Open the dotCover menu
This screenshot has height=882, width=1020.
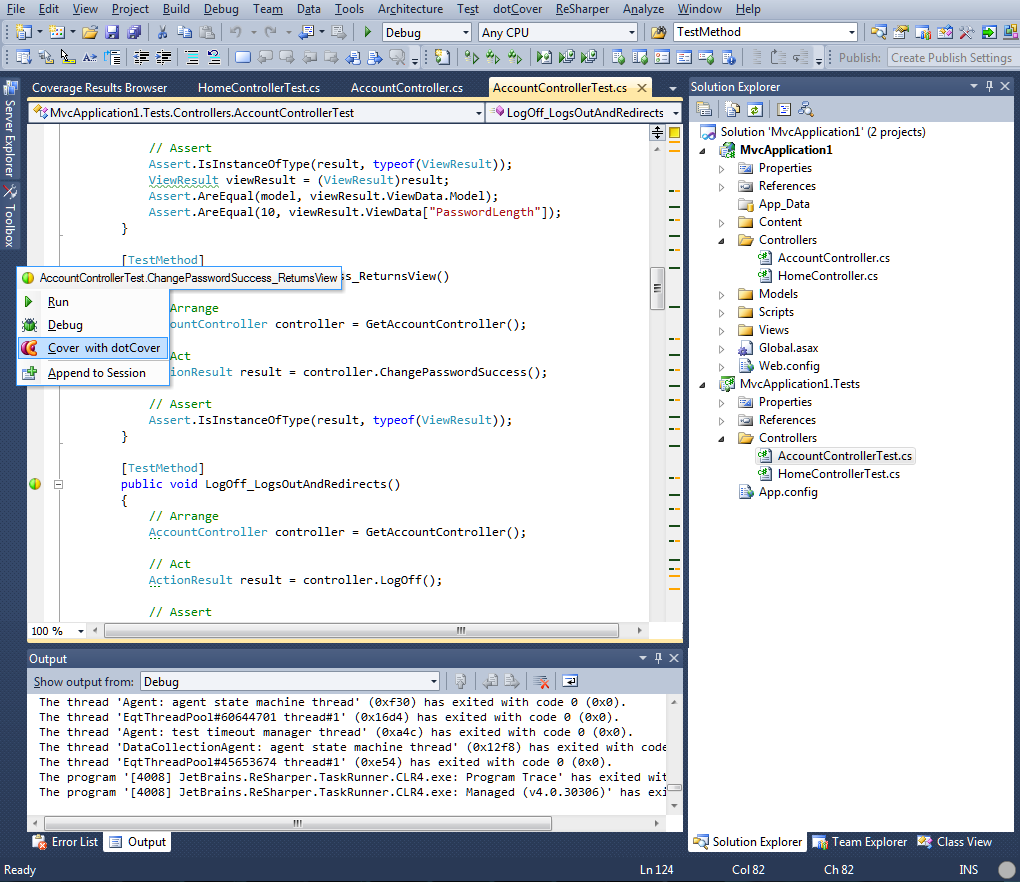[x=517, y=9]
